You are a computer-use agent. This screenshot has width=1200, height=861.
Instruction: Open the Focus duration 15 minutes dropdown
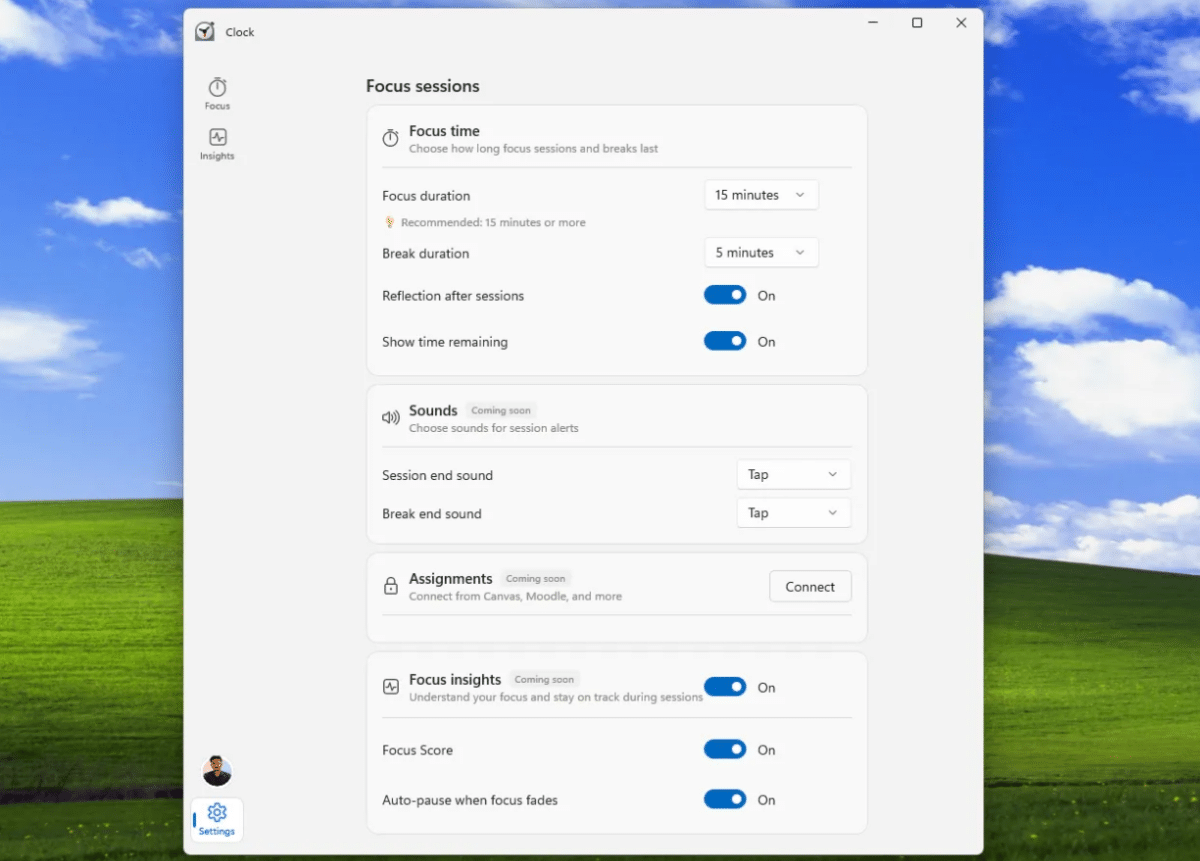point(761,195)
